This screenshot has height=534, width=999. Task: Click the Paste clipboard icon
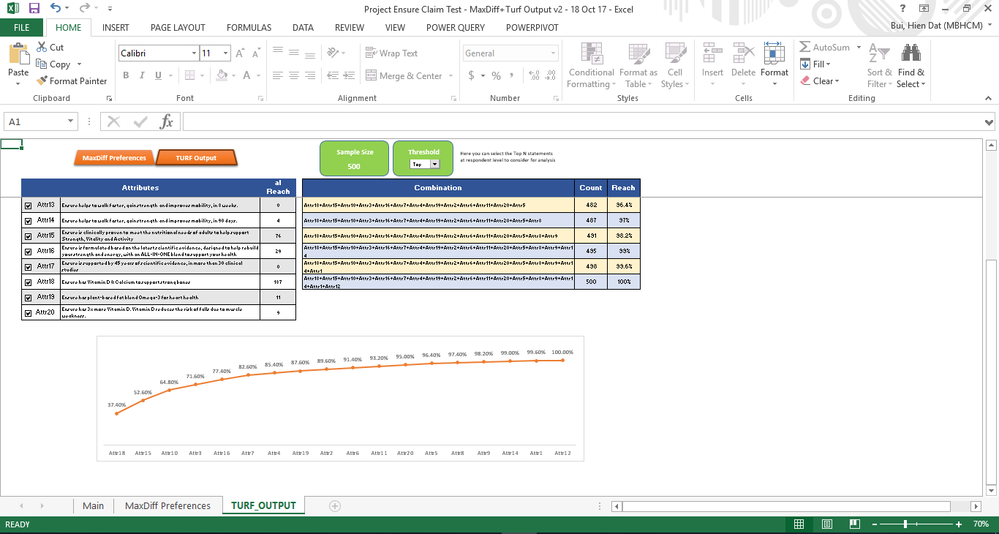pyautogui.click(x=18, y=54)
